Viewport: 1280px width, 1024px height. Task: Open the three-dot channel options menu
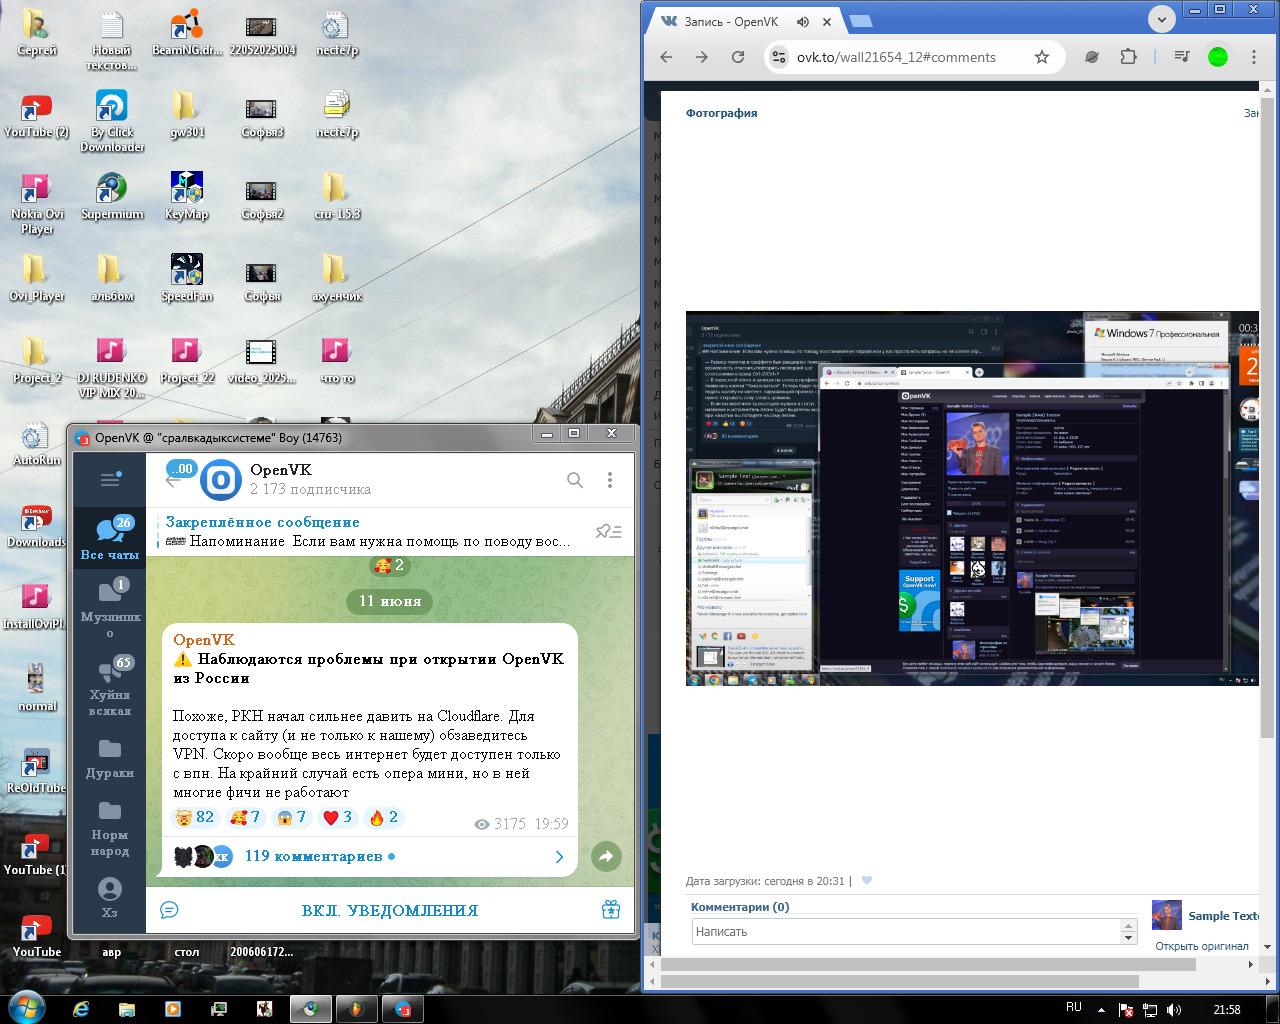(x=610, y=480)
